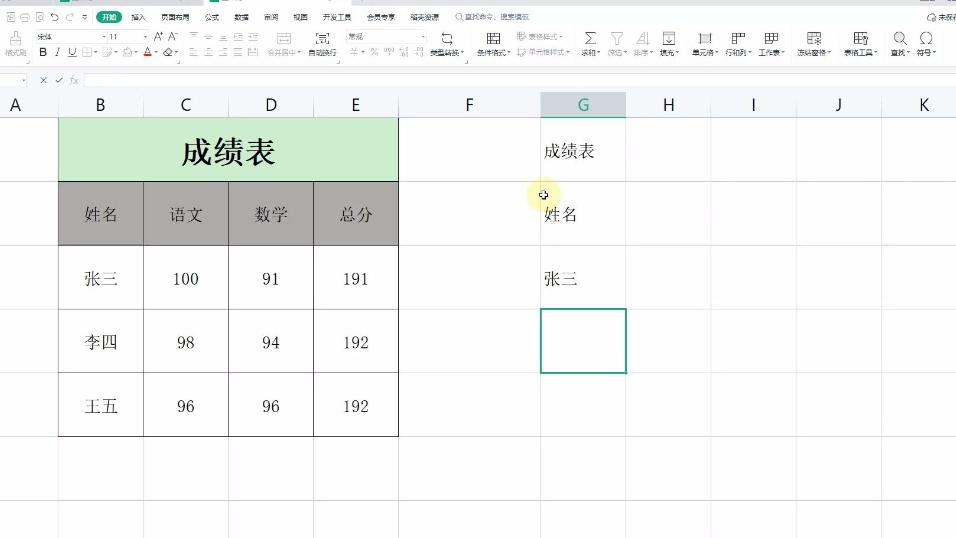Click the increase font size icon
Image resolution: width=956 pixels, height=538 pixels.
158,37
